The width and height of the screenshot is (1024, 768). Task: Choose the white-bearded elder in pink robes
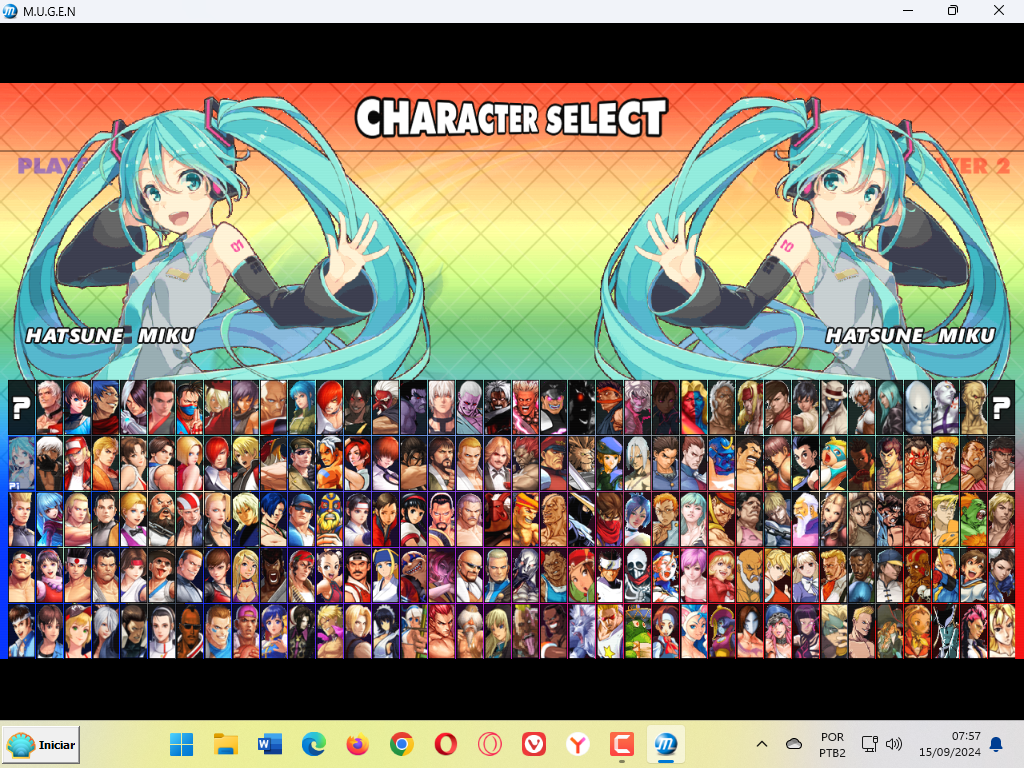tap(805, 520)
